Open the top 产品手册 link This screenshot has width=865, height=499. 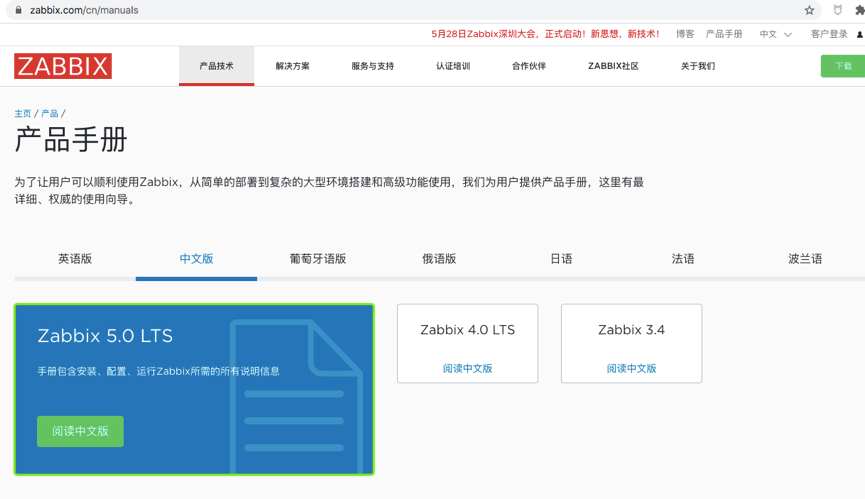pos(724,34)
